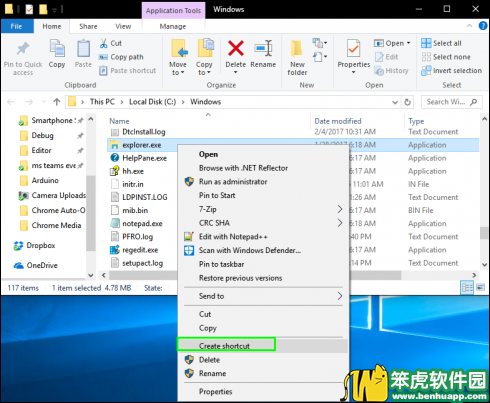Select the Debug folder in sidebar
The width and height of the screenshot is (490, 403).
pyautogui.click(x=42, y=135)
